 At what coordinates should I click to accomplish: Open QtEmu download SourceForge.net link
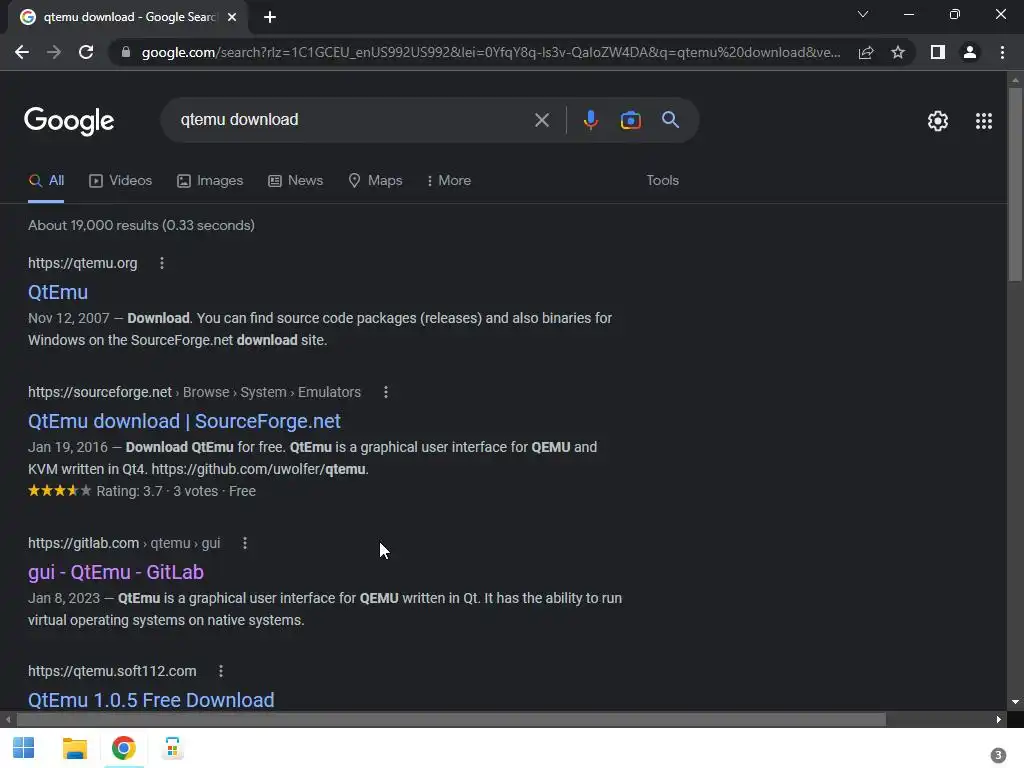[x=184, y=421]
